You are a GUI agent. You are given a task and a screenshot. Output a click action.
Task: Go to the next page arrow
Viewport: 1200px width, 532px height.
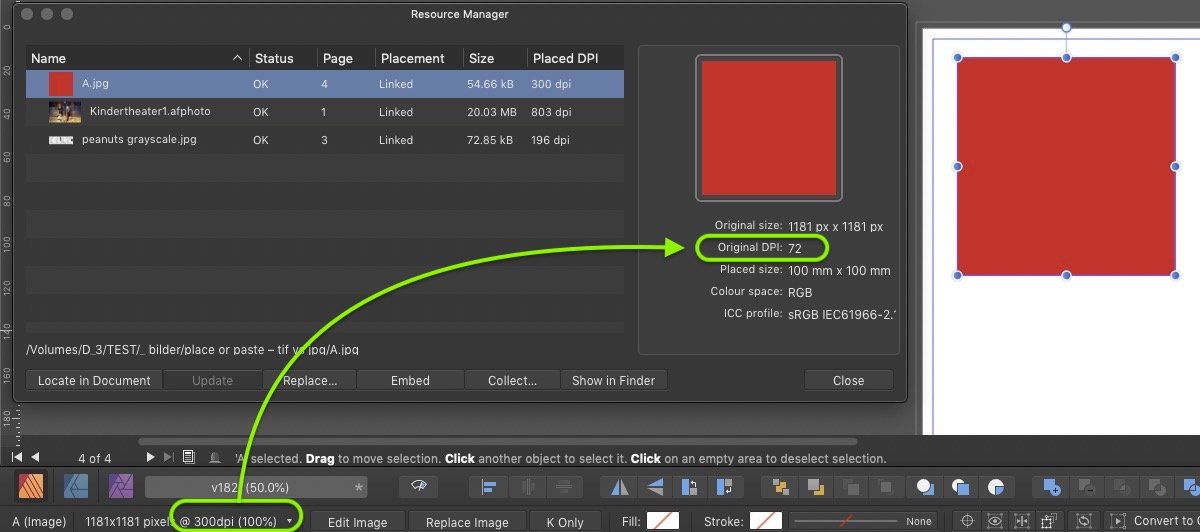151,457
